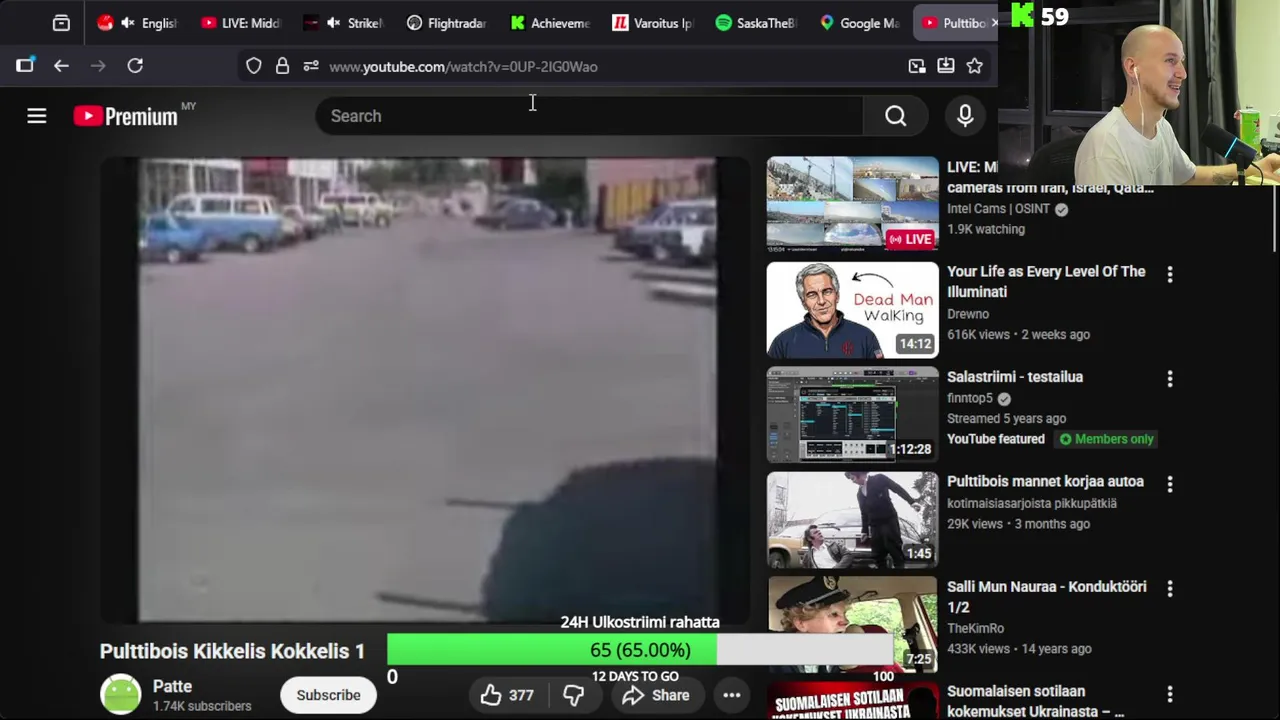The image size is (1280, 720).
Task: View site security lock info
Action: pyautogui.click(x=282, y=66)
